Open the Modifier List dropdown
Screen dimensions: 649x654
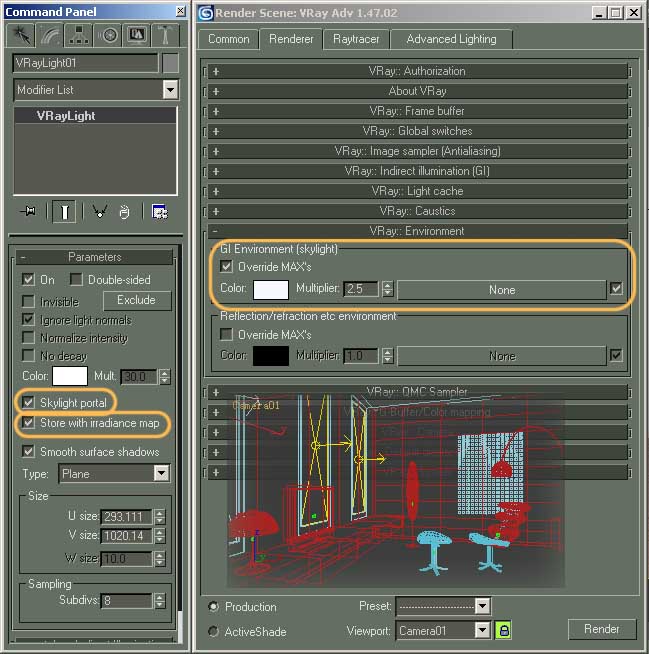tap(171, 90)
